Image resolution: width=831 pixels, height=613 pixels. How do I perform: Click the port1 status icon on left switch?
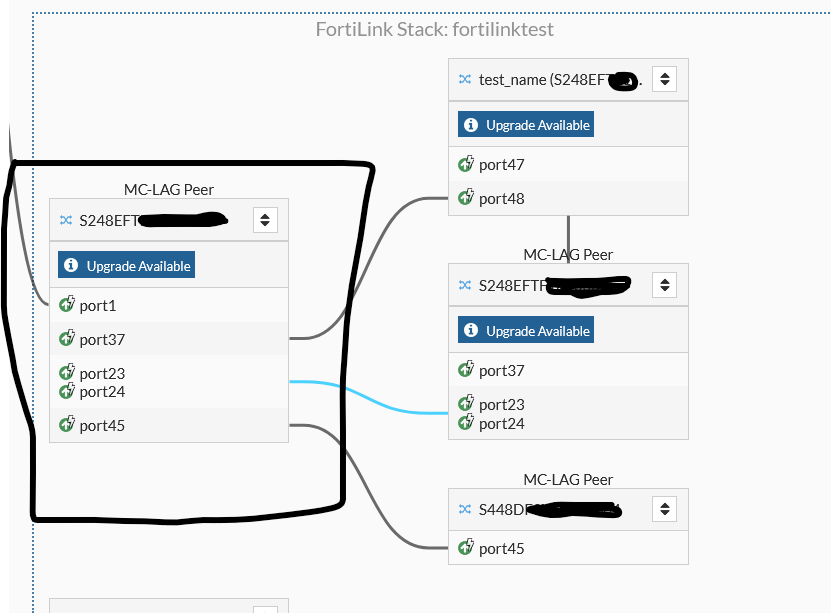click(67, 305)
